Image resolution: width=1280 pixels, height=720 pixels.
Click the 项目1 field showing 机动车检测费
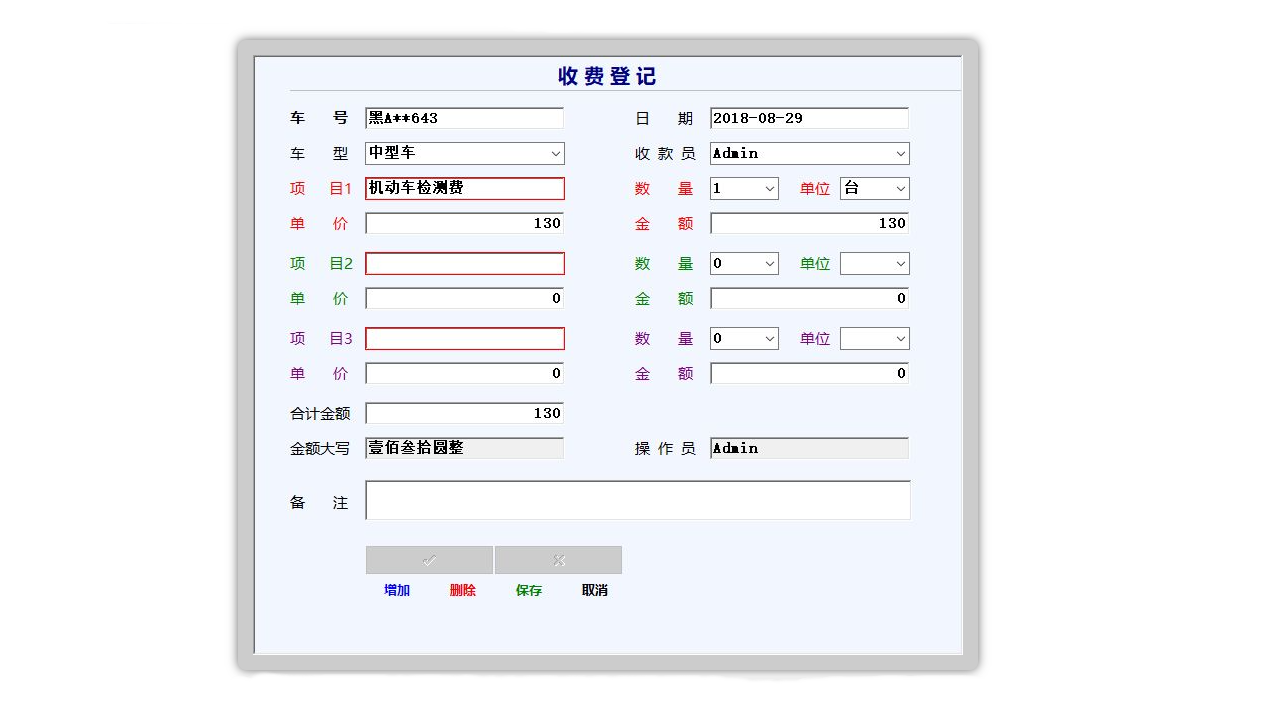coord(464,188)
